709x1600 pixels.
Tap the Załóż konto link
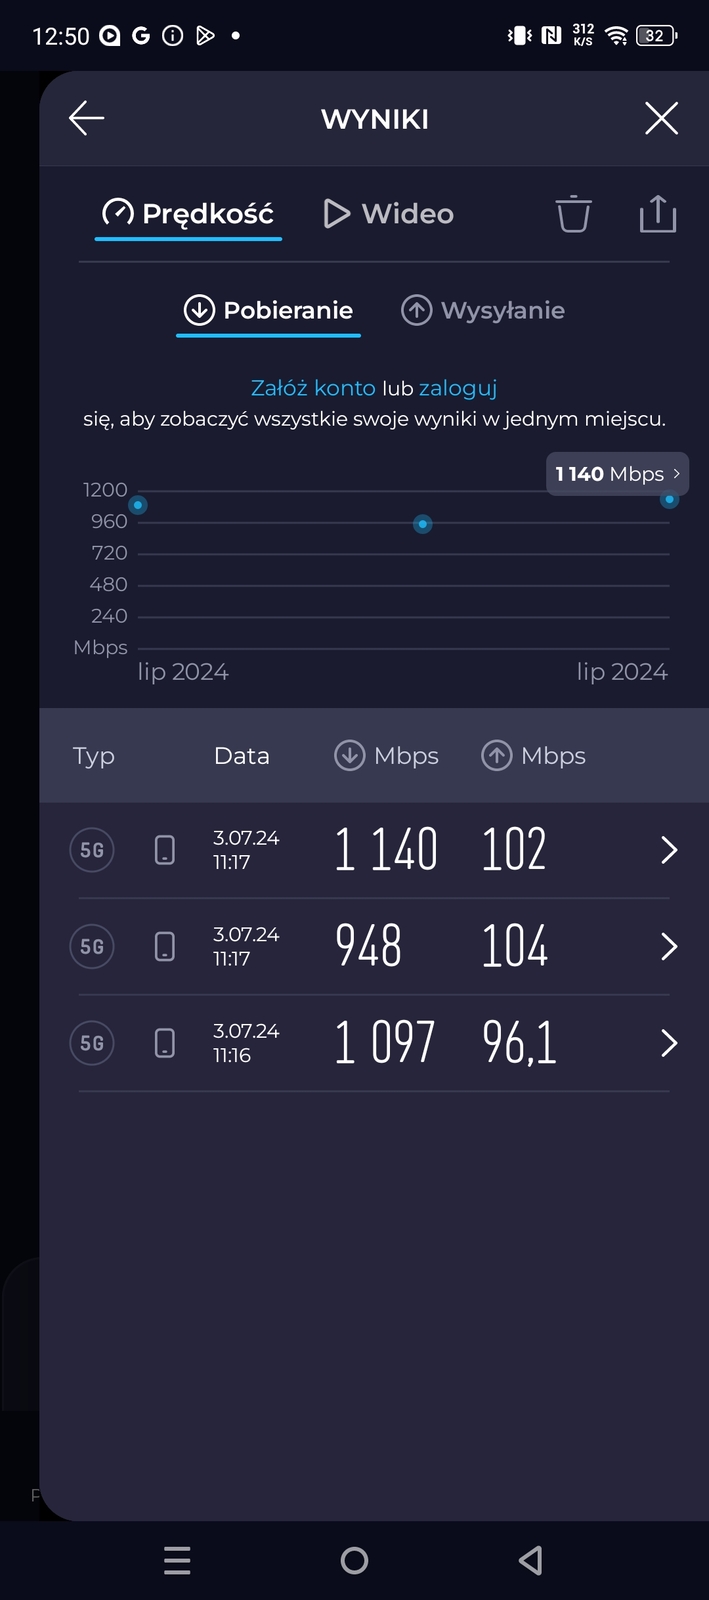(x=313, y=388)
